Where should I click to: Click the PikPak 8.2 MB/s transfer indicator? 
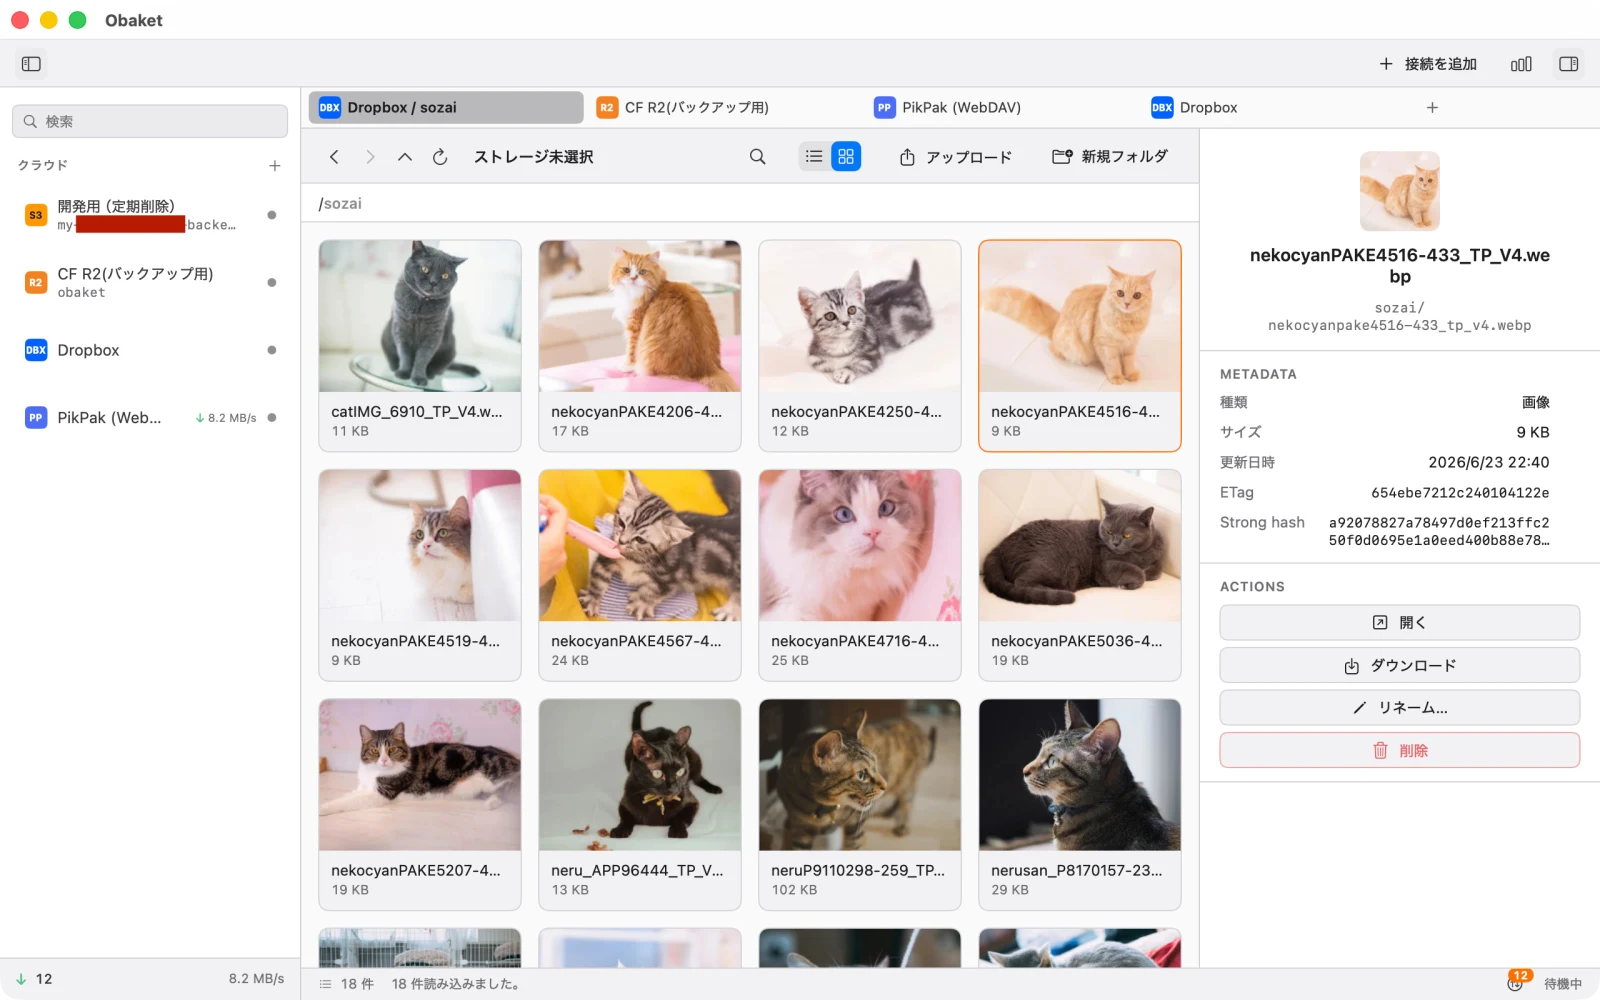226,418
